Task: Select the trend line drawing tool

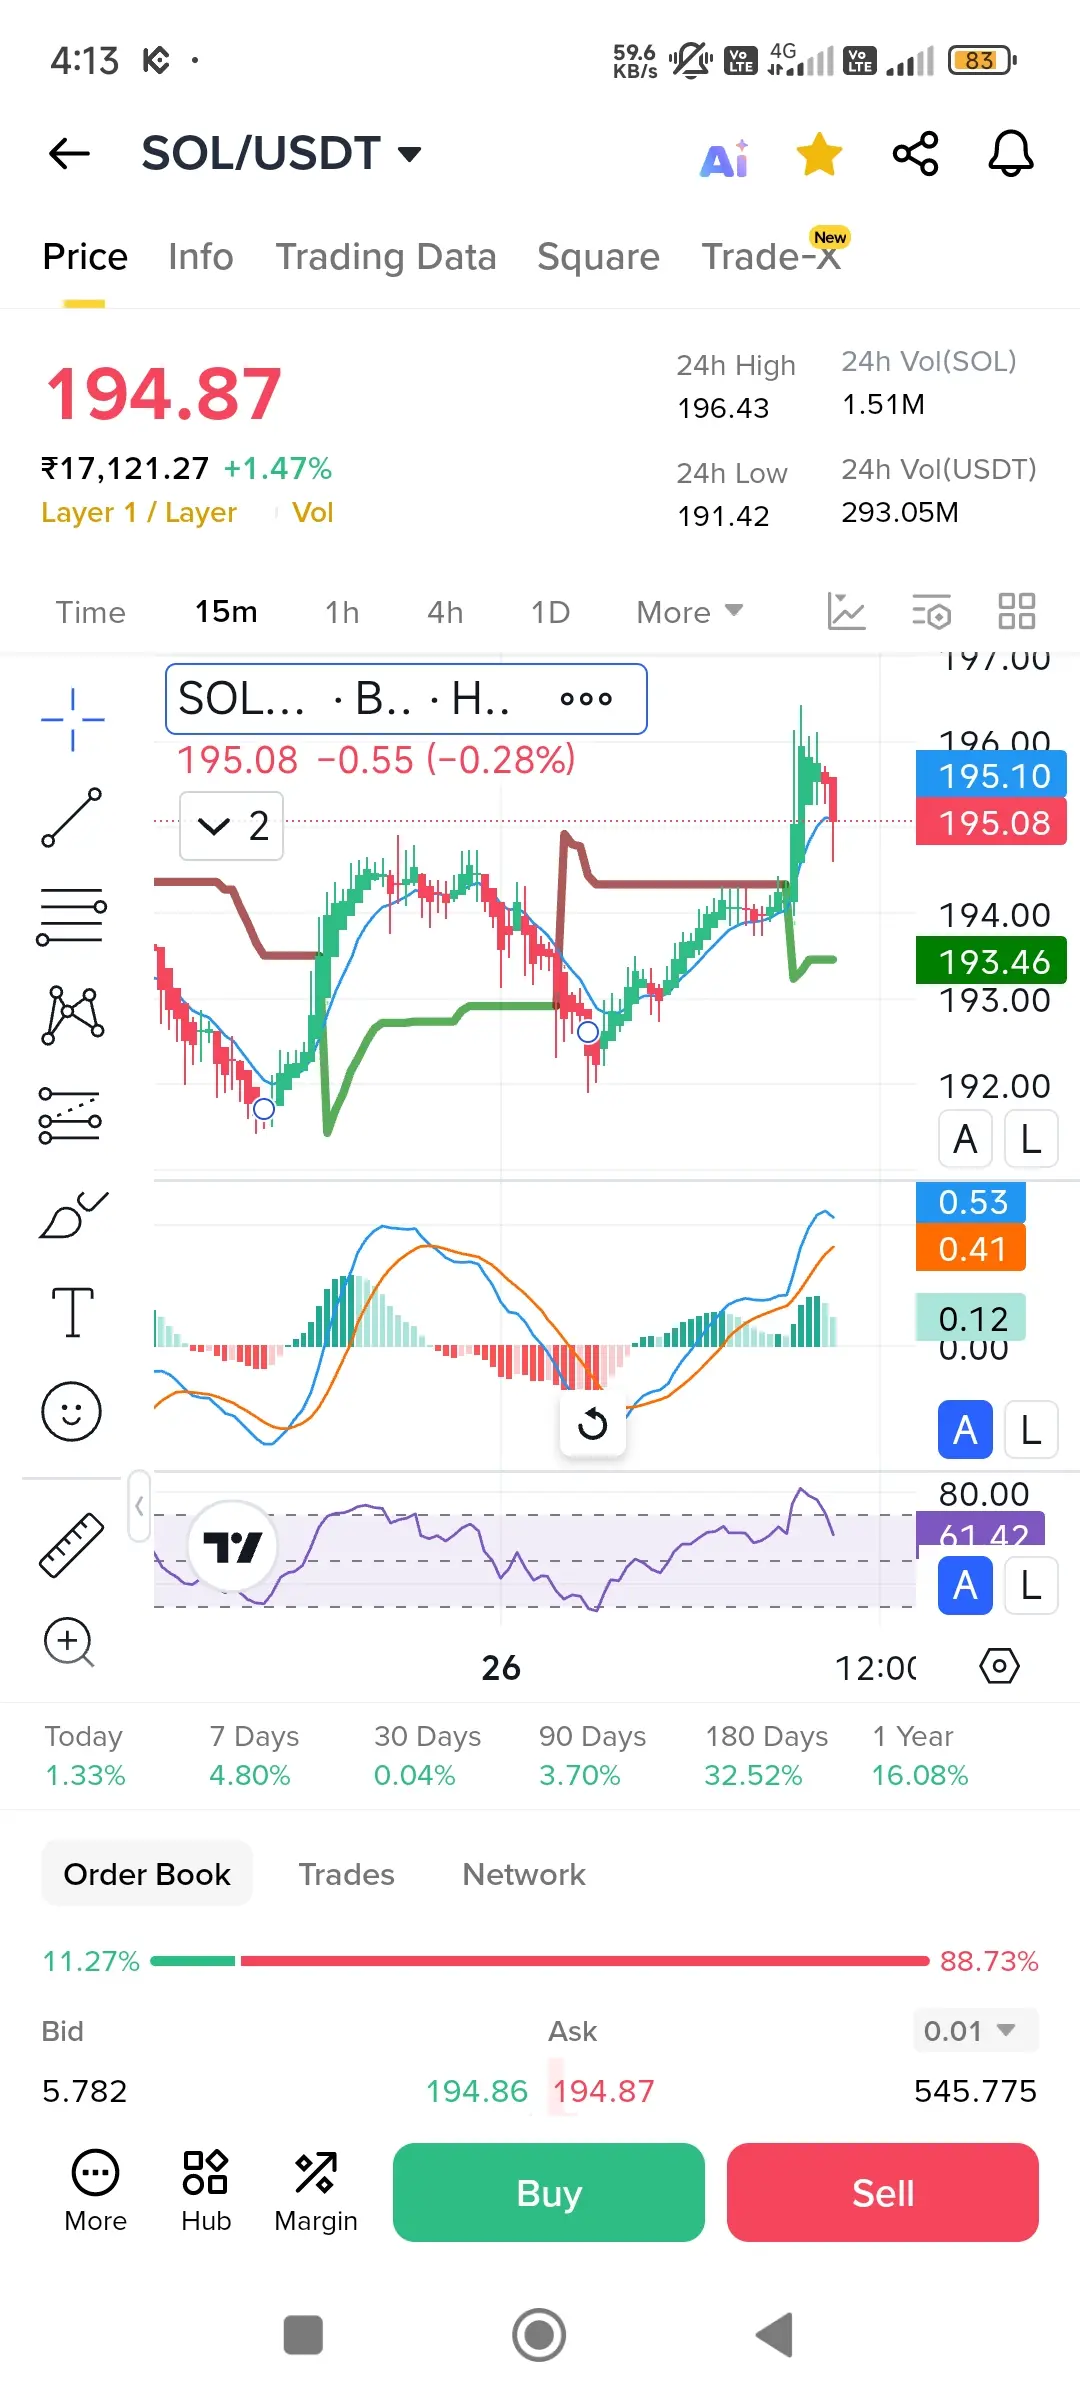Action: [x=72, y=817]
